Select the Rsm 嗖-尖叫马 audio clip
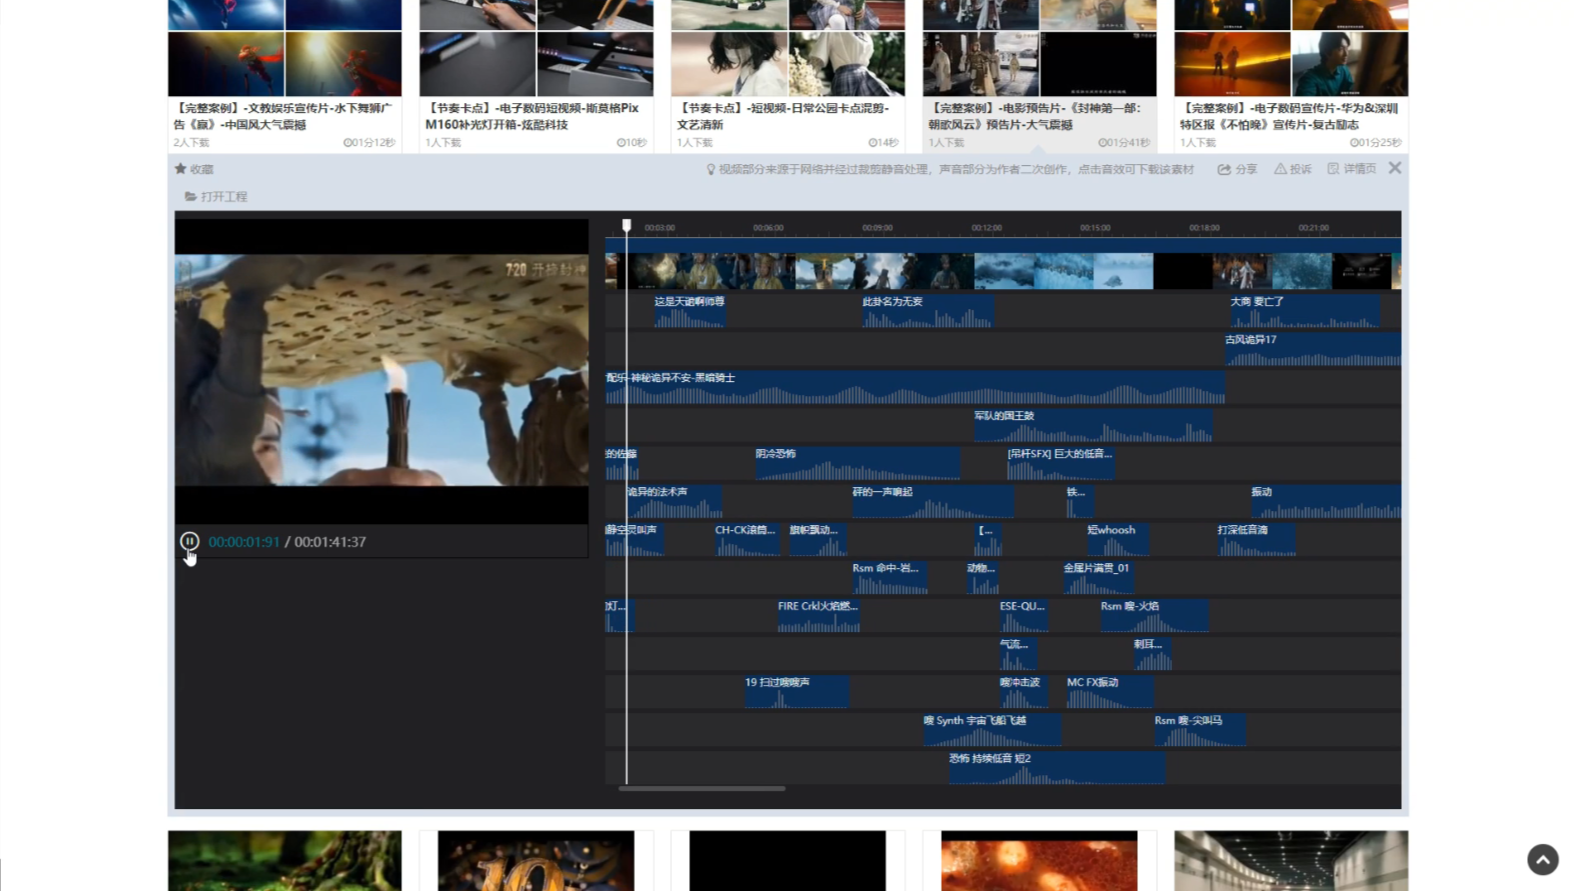 point(1200,729)
